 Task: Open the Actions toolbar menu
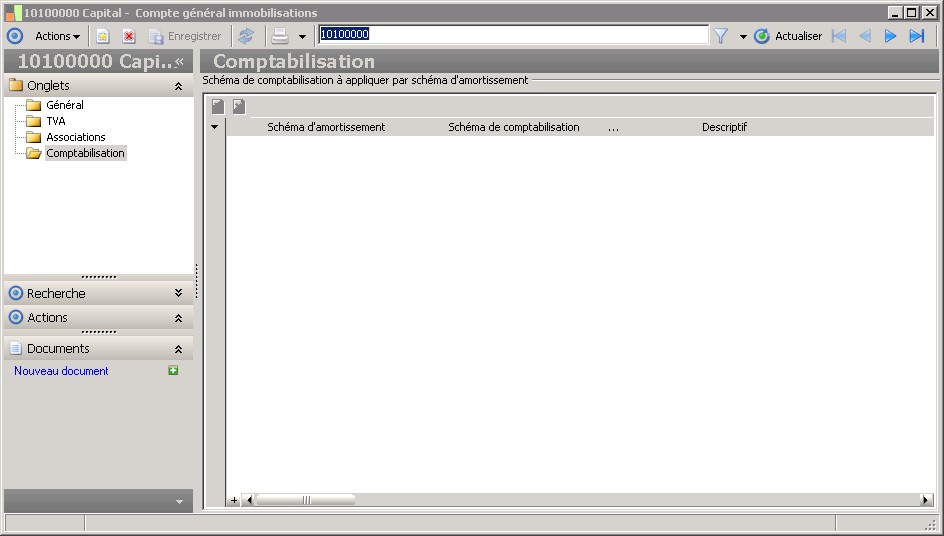click(57, 36)
